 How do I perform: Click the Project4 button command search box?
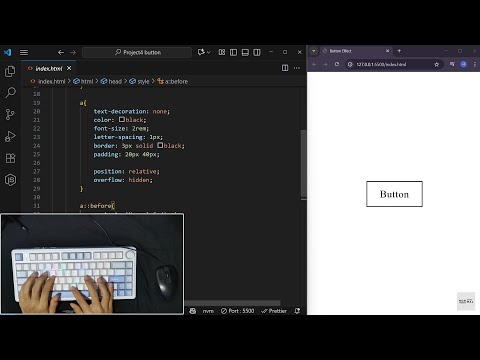pyautogui.click(x=137, y=52)
